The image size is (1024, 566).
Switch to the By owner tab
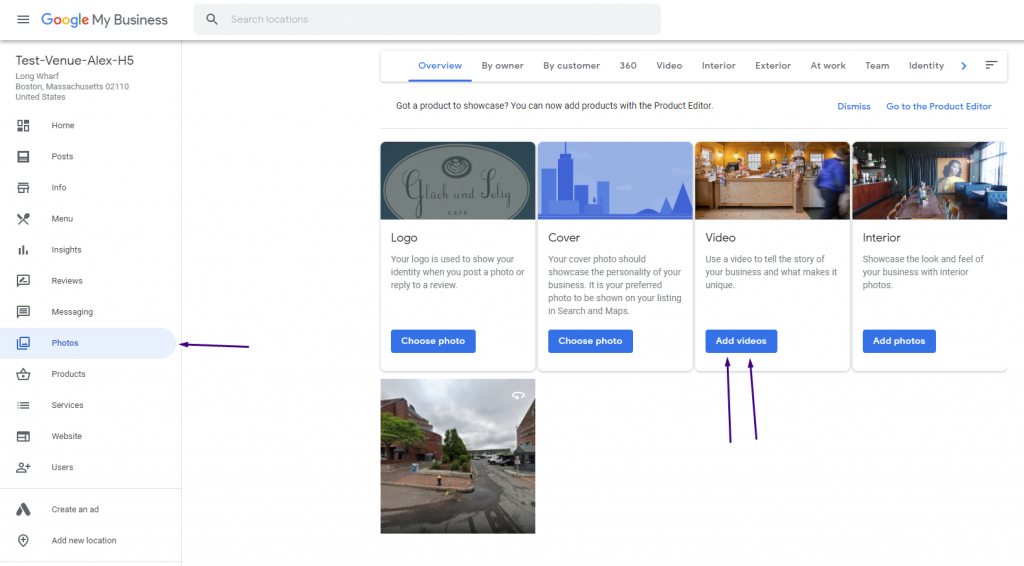tap(502, 66)
